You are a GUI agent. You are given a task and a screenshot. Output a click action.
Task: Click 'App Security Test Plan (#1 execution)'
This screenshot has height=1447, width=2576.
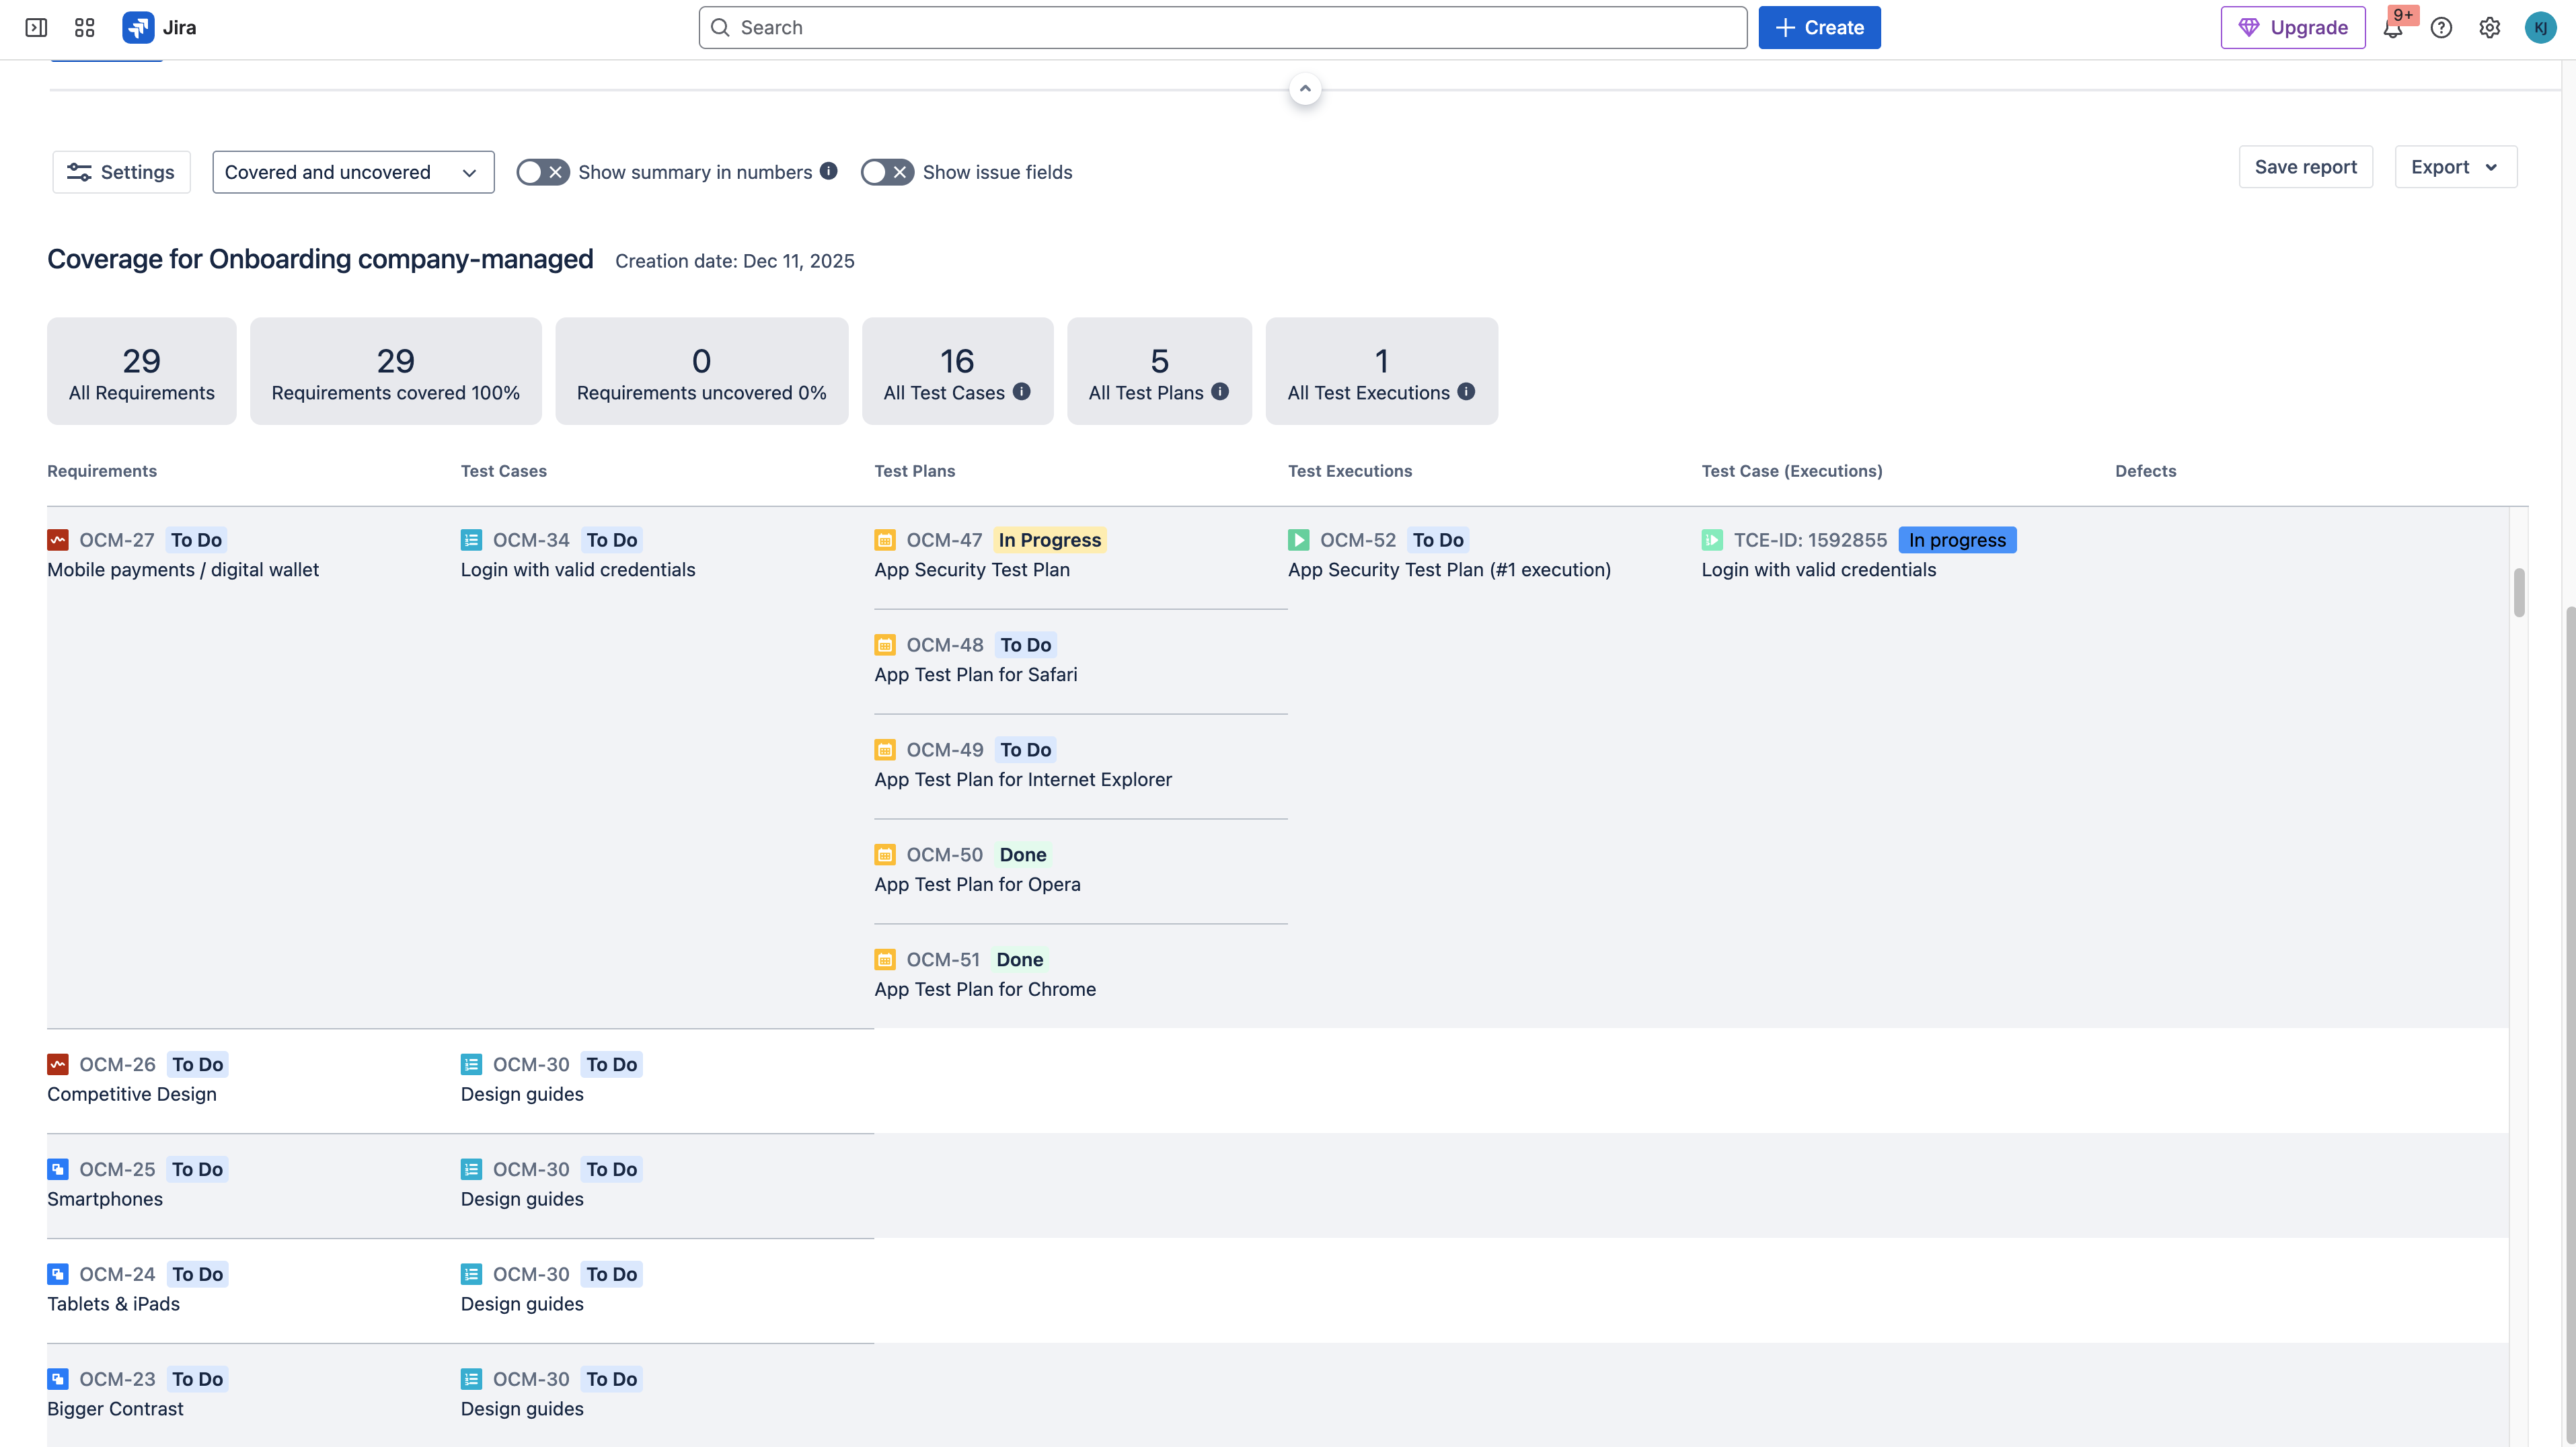1449,570
